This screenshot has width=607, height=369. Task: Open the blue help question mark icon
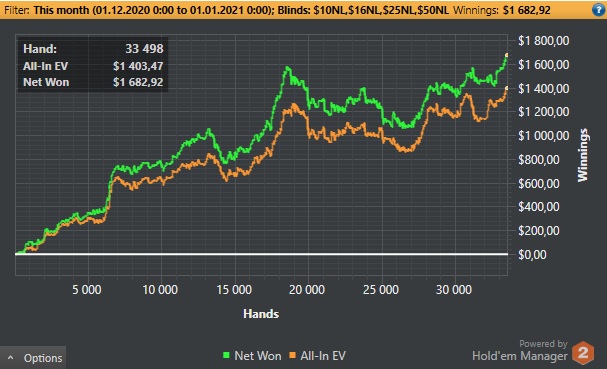pyautogui.click(x=598, y=10)
